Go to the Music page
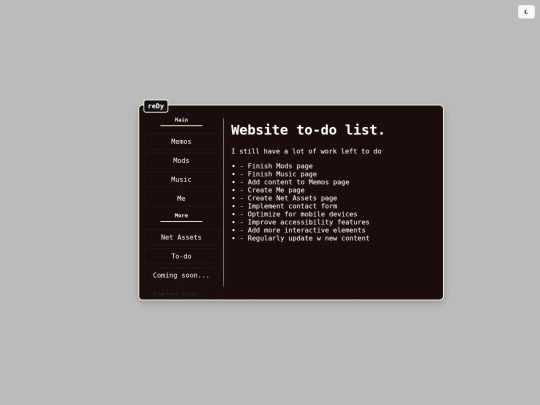 (181, 179)
